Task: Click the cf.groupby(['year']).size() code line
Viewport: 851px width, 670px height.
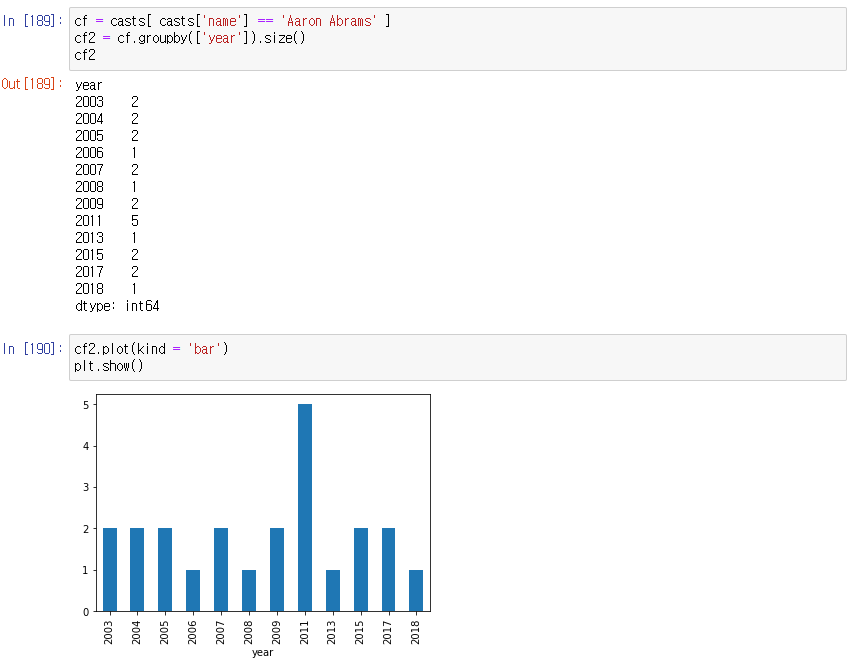Action: pyautogui.click(x=190, y=38)
